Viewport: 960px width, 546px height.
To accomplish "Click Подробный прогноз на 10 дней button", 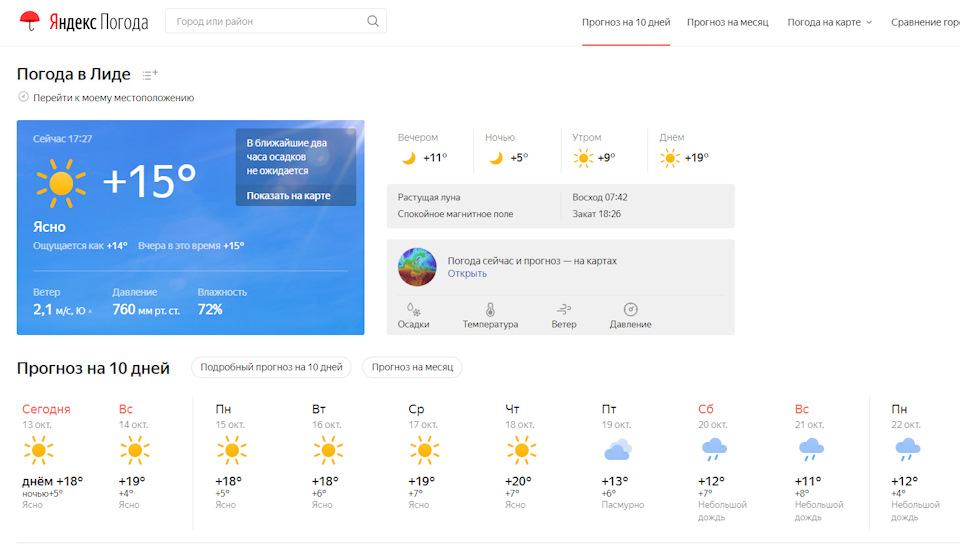I will tap(271, 367).
